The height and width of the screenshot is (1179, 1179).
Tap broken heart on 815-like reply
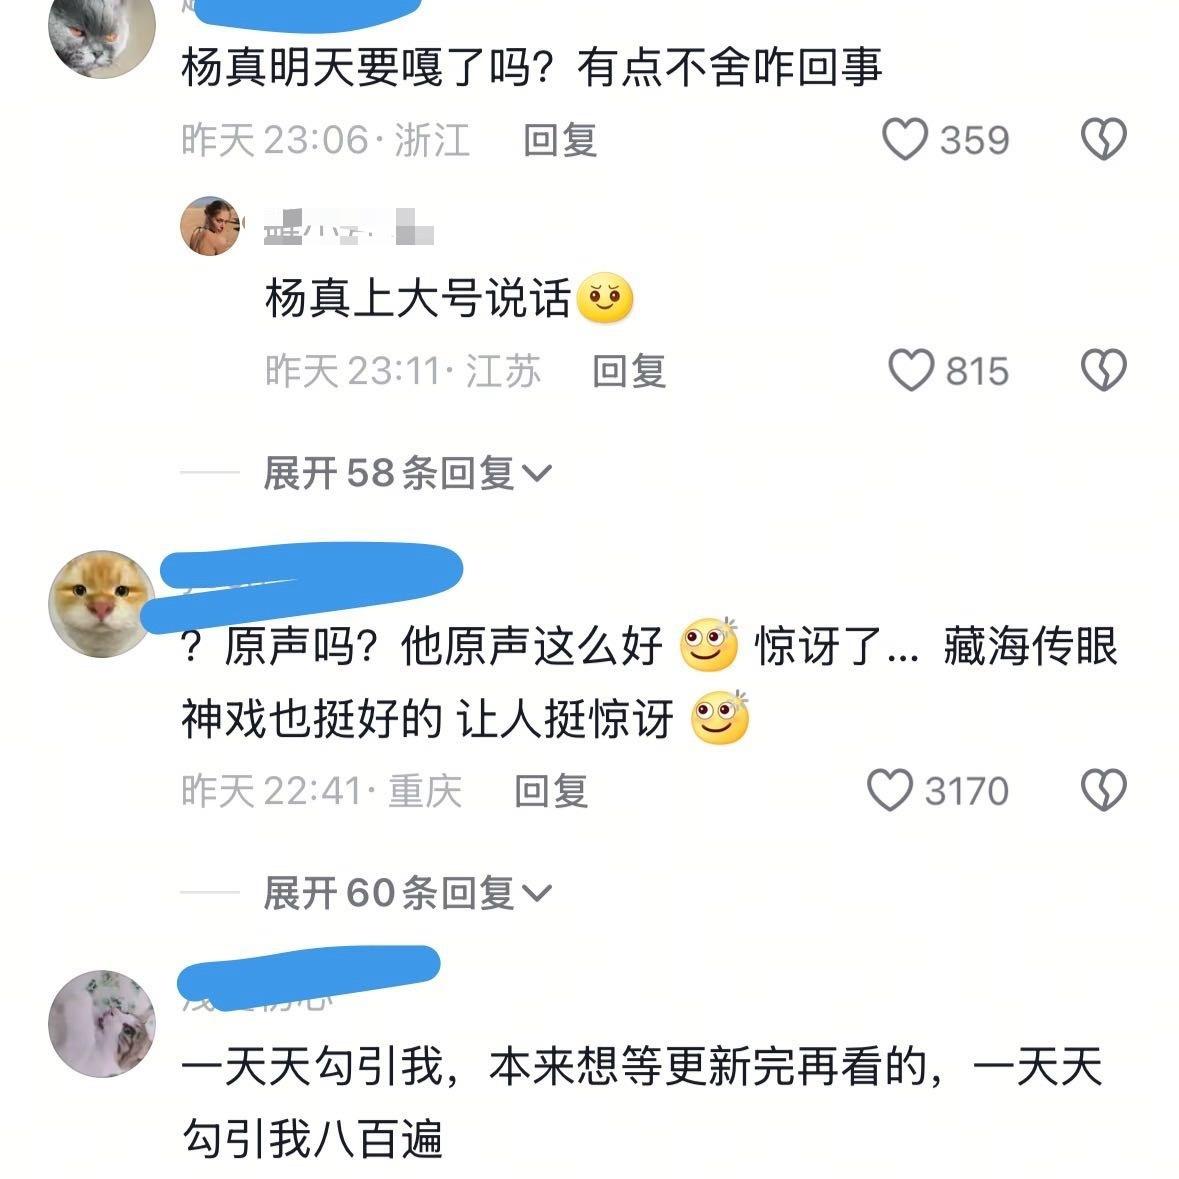[1103, 370]
